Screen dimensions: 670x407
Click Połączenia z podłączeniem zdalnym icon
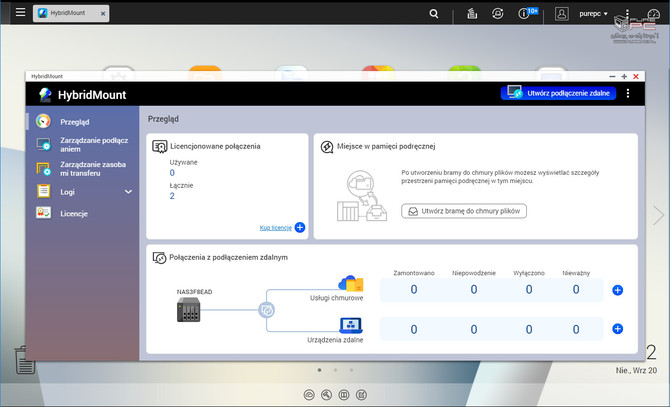159,258
